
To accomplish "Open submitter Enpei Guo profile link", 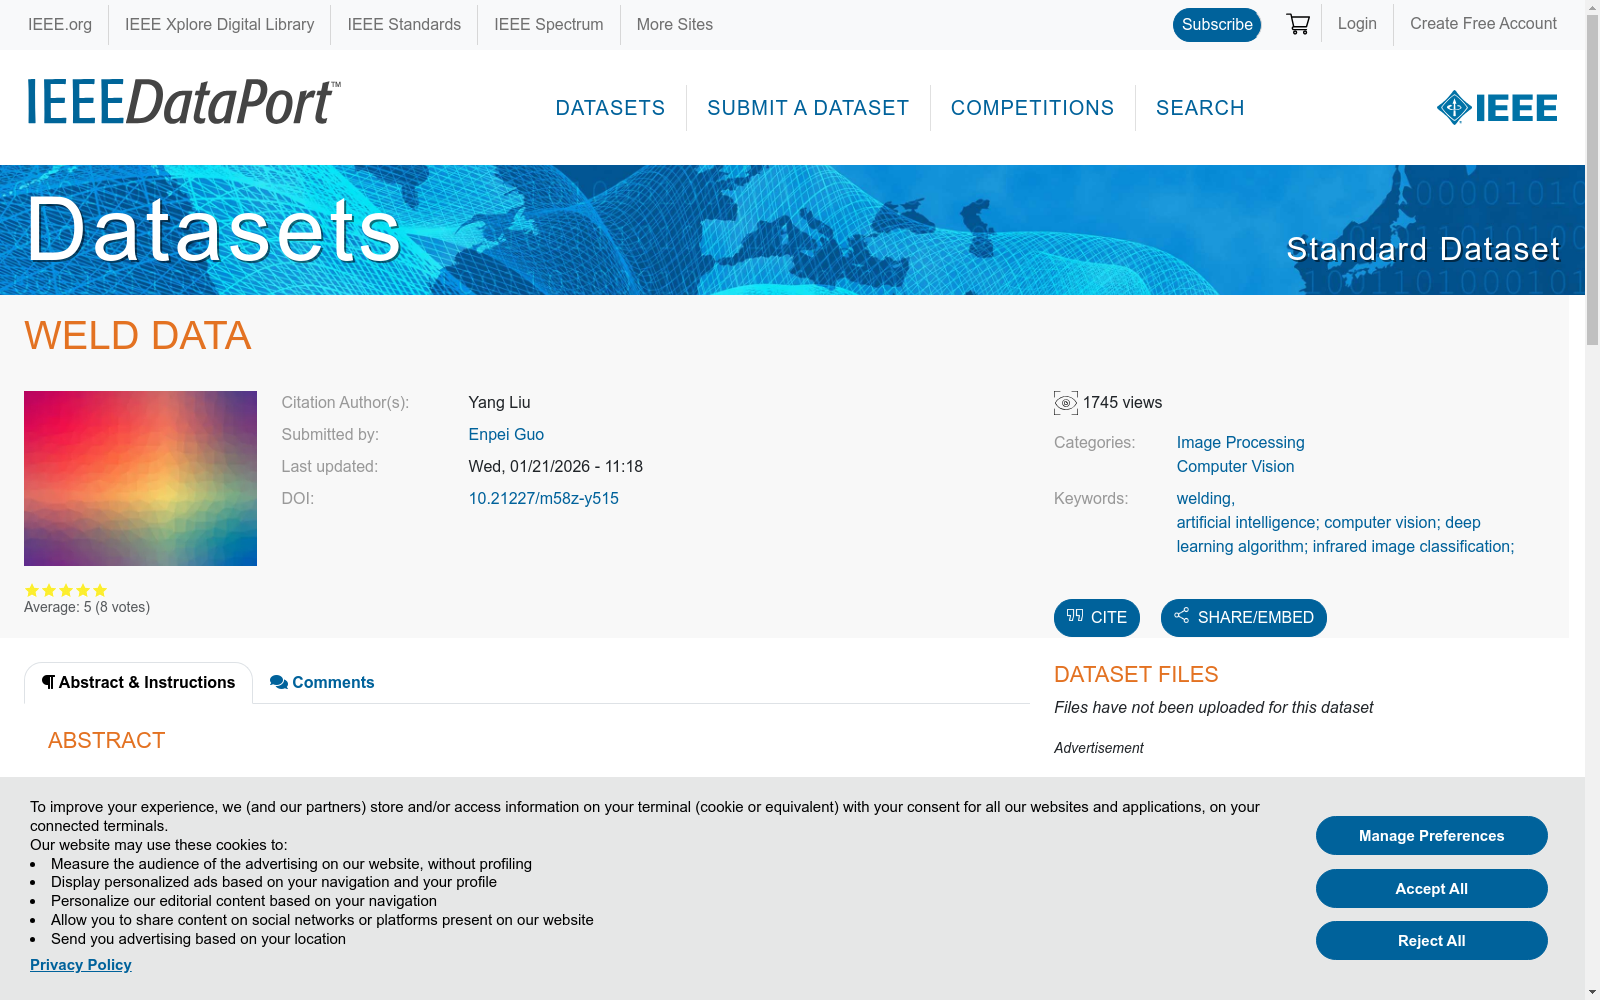I will click(x=506, y=435).
